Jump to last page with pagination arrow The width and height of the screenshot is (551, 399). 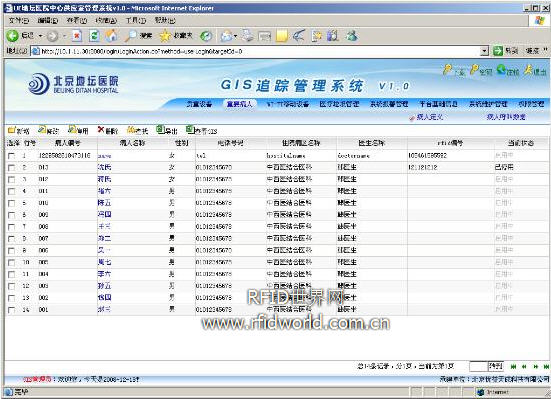click(x=546, y=367)
